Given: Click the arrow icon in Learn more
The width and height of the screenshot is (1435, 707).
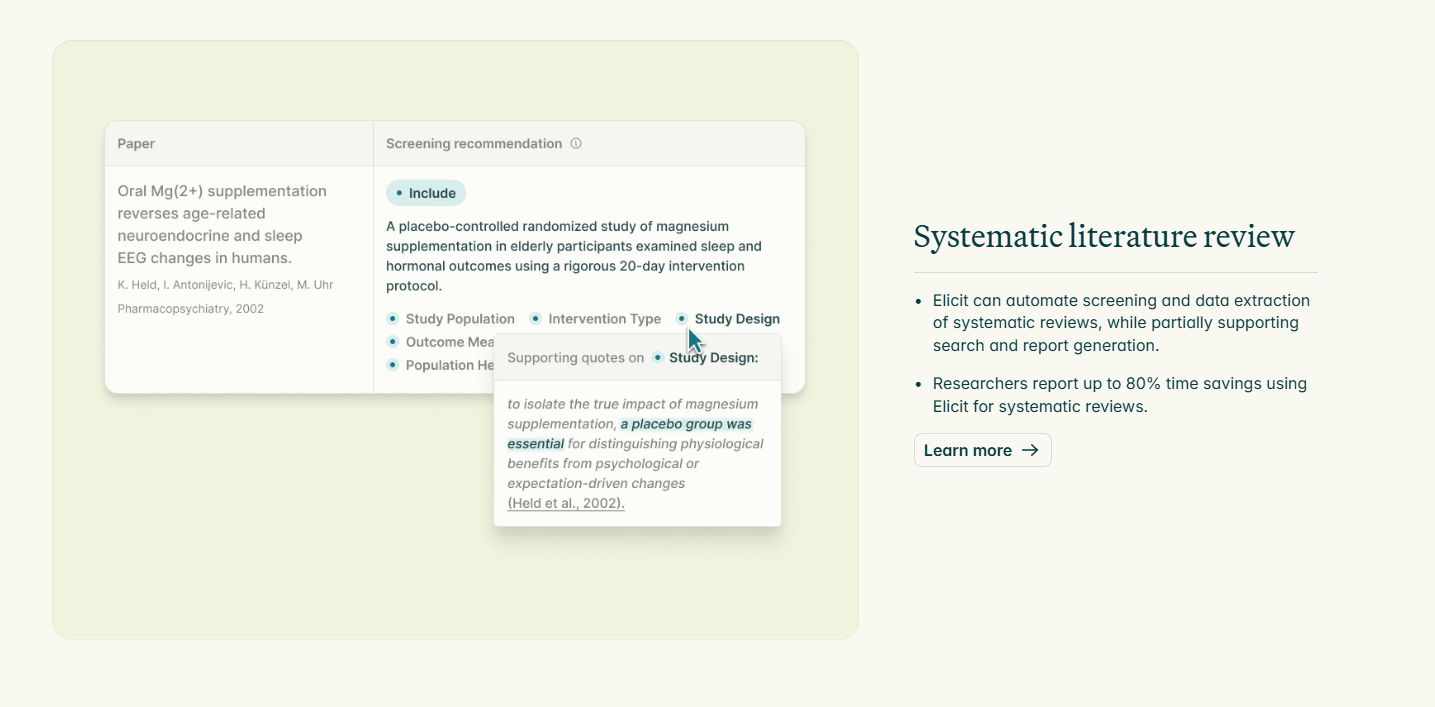Looking at the screenshot, I should point(1030,450).
